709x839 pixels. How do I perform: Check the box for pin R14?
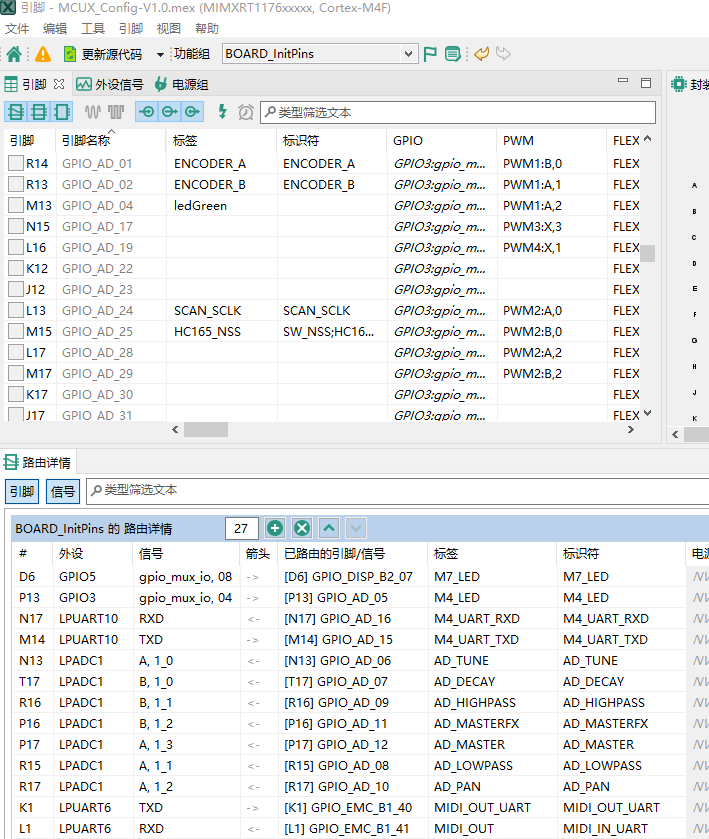click(16, 163)
